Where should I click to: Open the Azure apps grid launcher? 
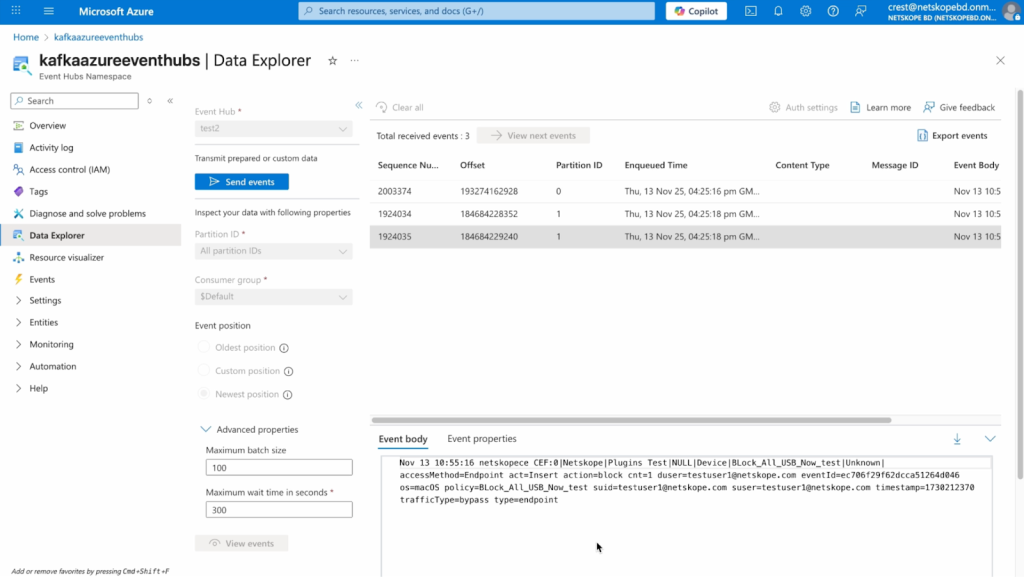16,11
